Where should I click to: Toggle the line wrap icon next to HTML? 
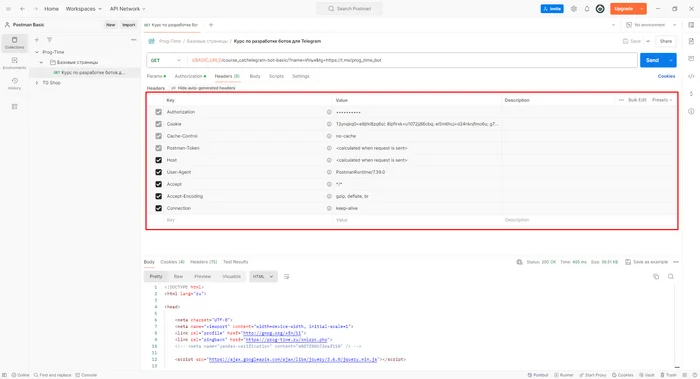[287, 276]
